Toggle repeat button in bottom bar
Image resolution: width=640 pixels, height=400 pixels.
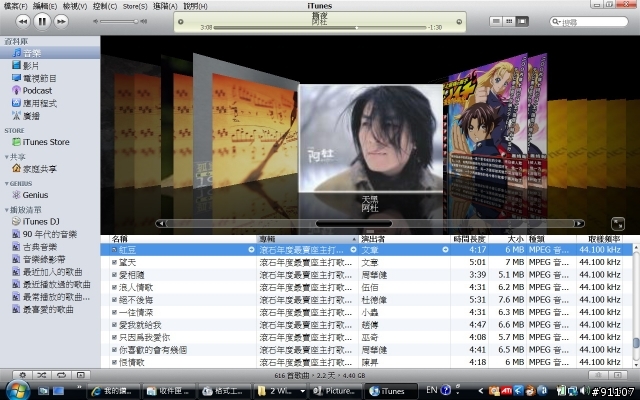[61, 375]
